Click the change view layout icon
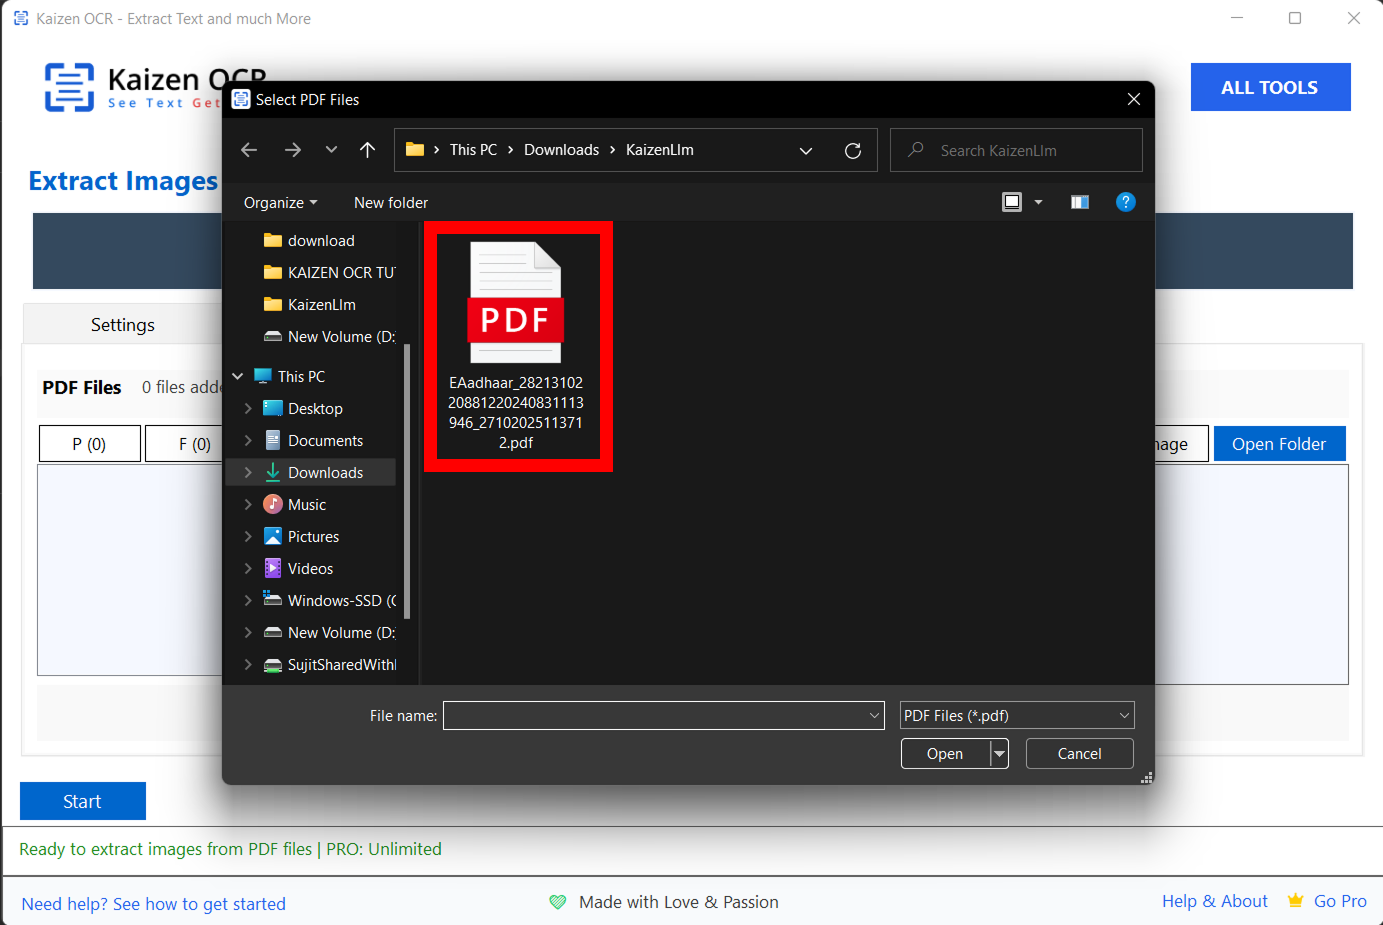Screen dimensions: 1383x925 pyautogui.click(x=1012, y=202)
